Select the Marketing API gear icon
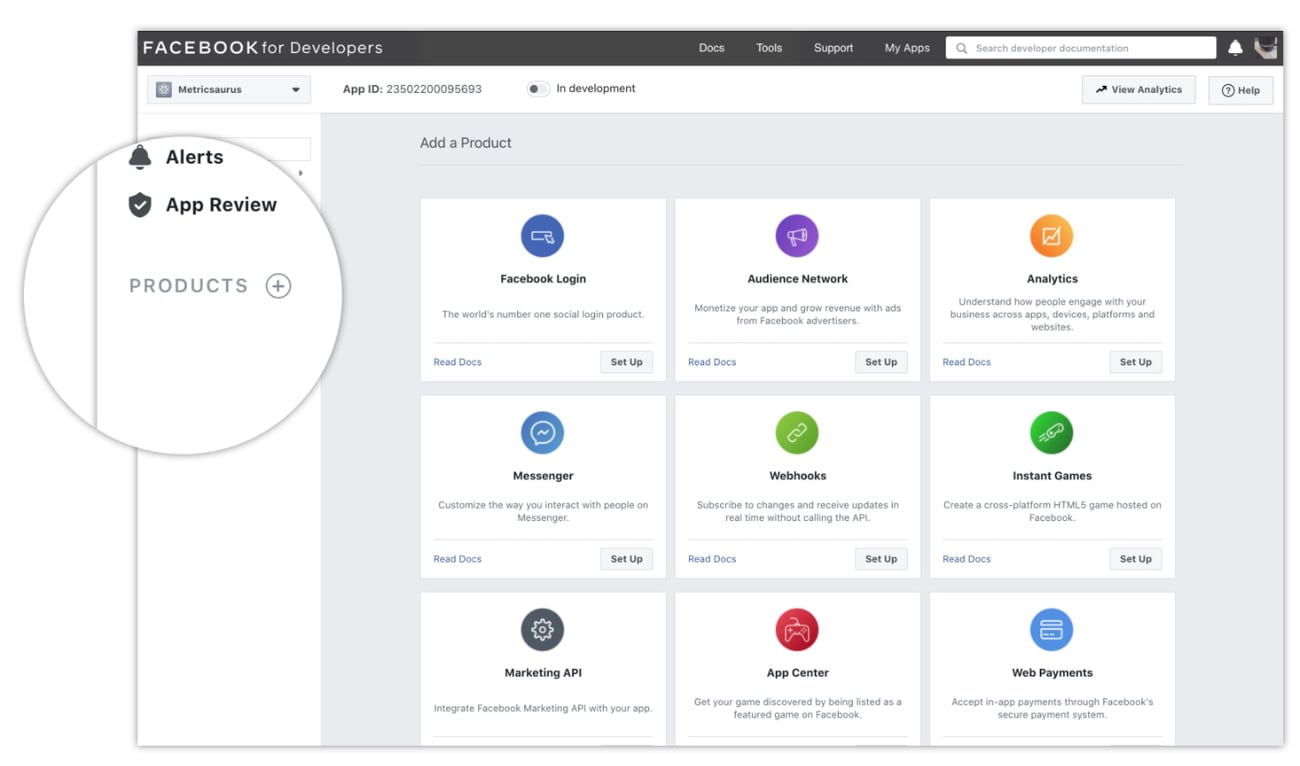 coord(543,630)
